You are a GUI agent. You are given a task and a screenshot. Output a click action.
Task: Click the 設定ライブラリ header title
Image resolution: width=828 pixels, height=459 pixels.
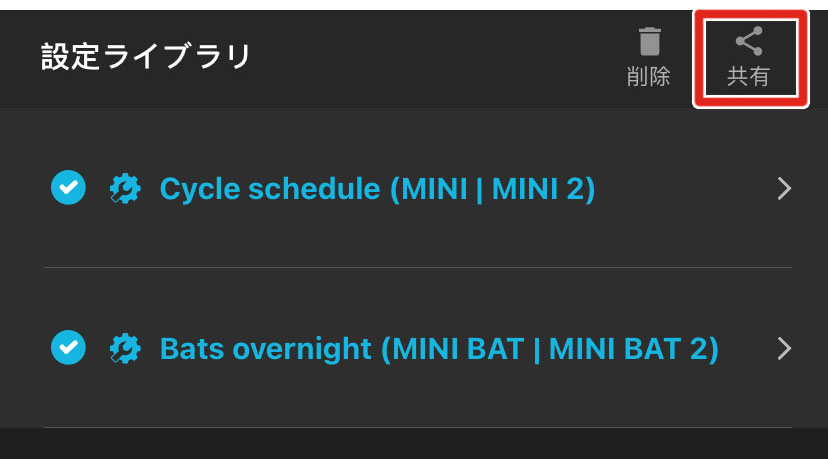pos(146,56)
